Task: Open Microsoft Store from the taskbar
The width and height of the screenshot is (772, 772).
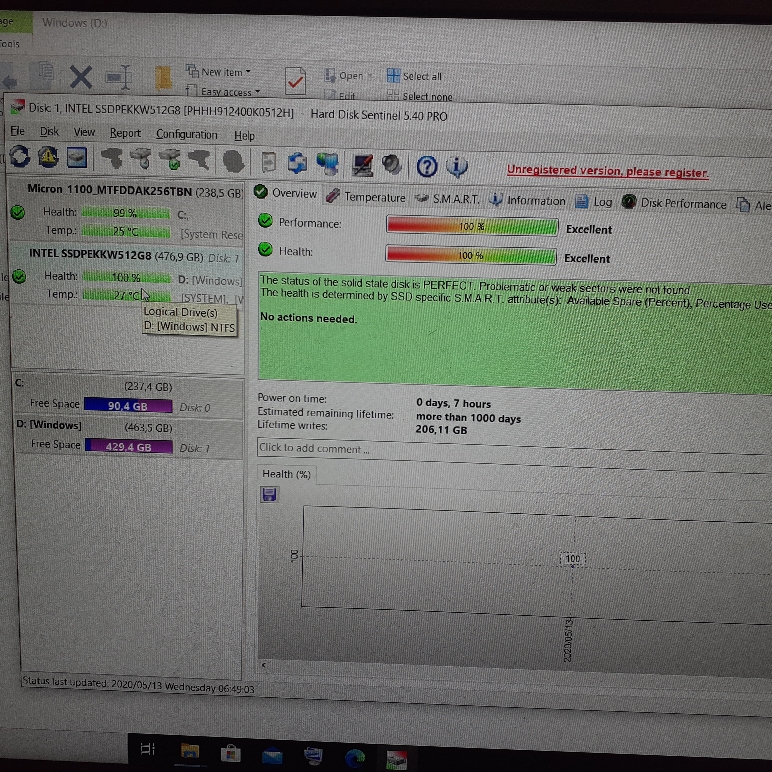Action: [230, 753]
